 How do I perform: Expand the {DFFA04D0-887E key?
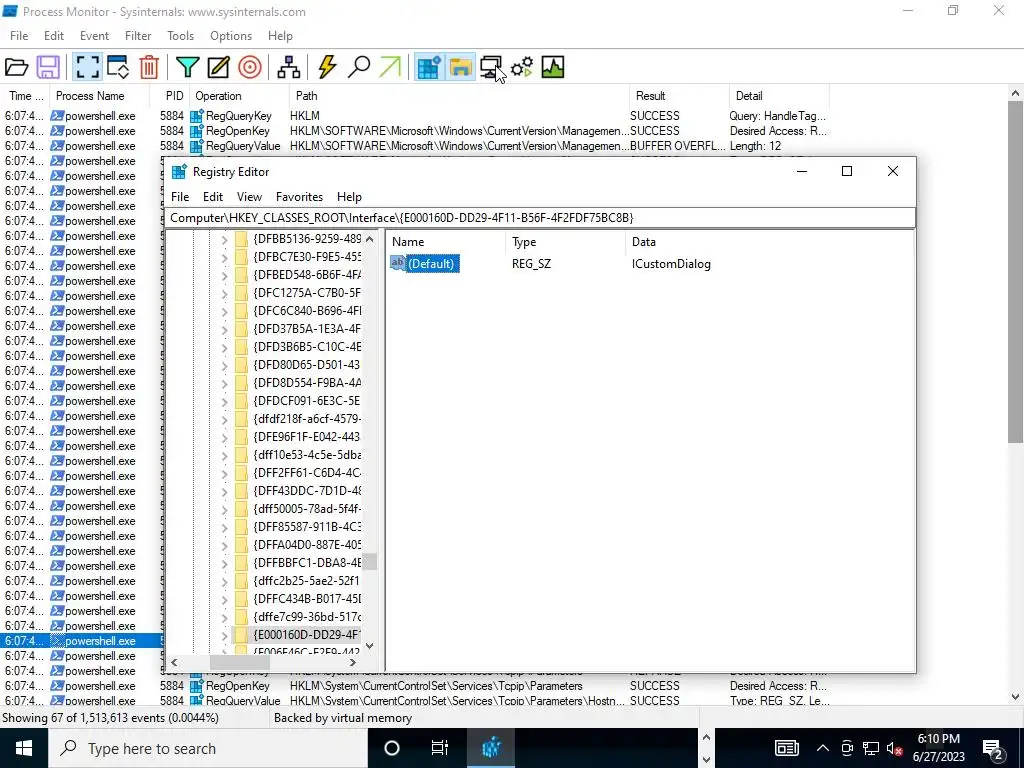pos(224,545)
